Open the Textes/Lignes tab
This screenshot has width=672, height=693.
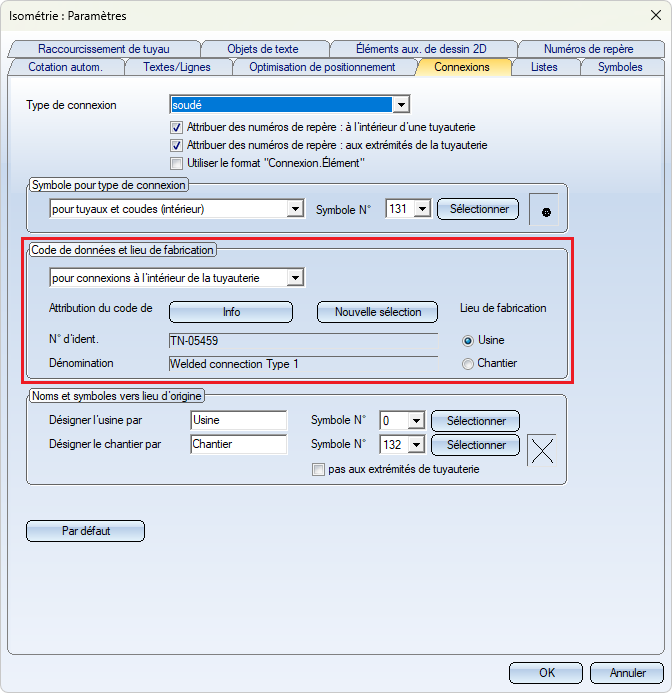click(177, 67)
